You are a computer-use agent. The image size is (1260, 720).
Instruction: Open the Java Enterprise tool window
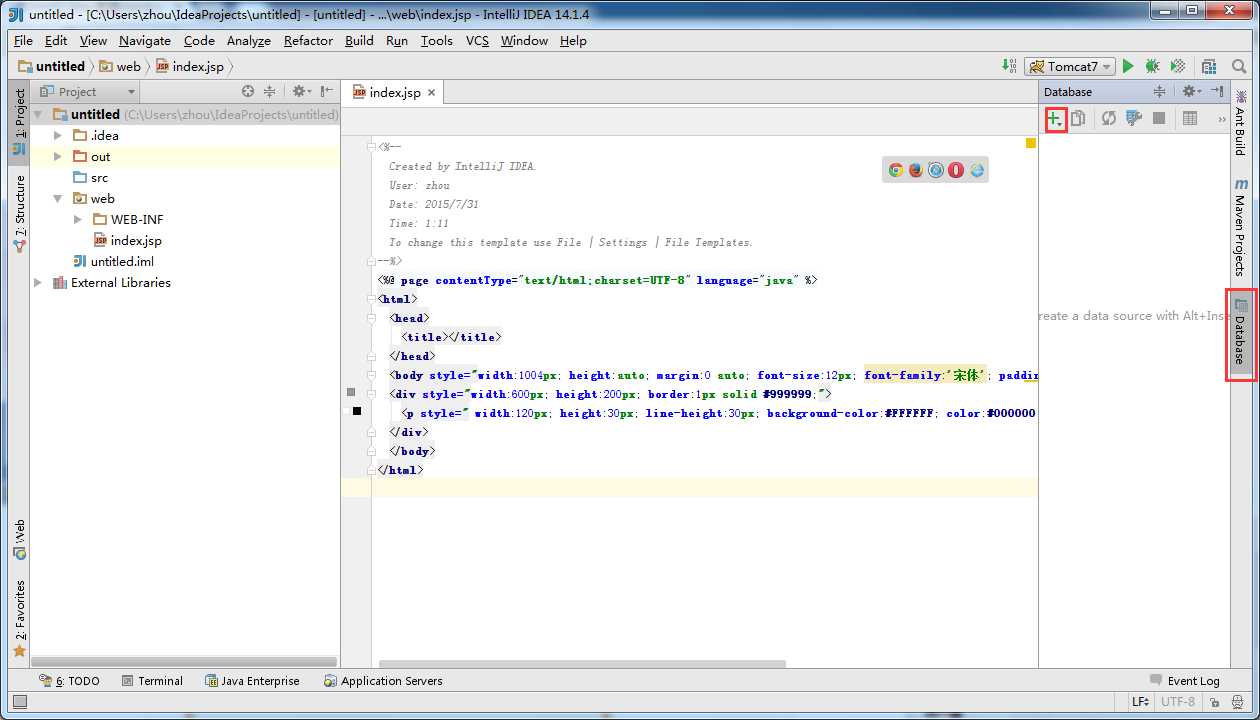tap(252, 681)
